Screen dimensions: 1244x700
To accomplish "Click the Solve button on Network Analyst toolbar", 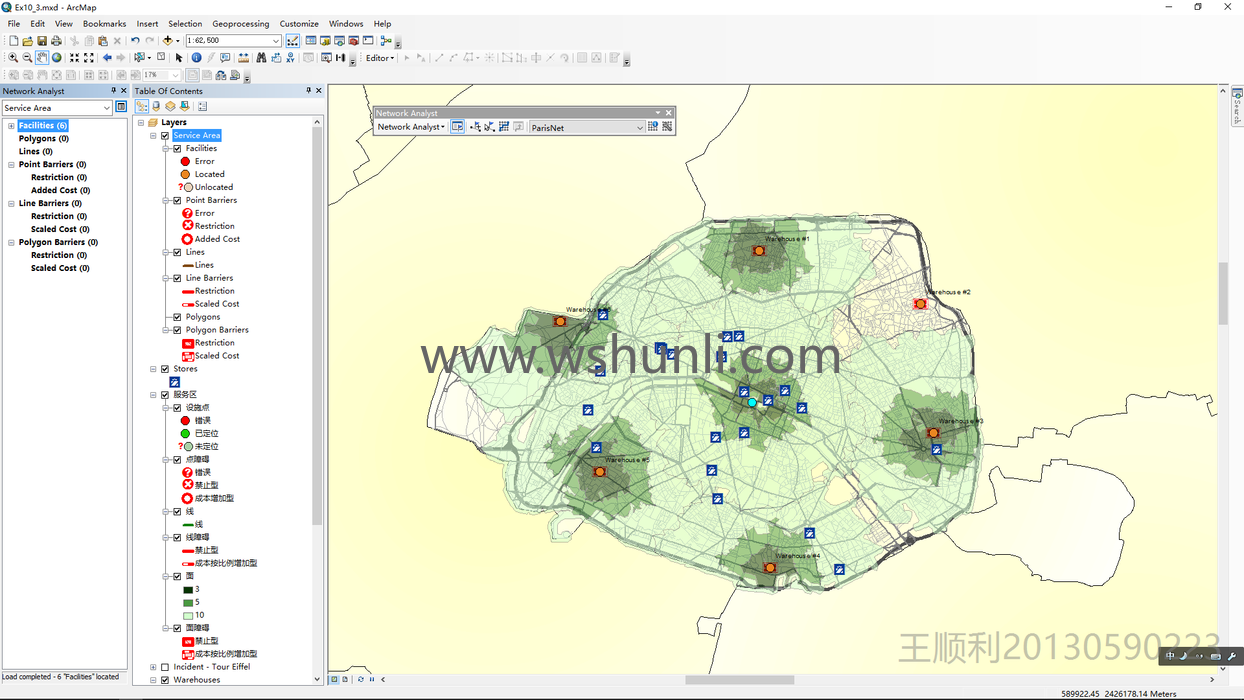I will click(504, 127).
